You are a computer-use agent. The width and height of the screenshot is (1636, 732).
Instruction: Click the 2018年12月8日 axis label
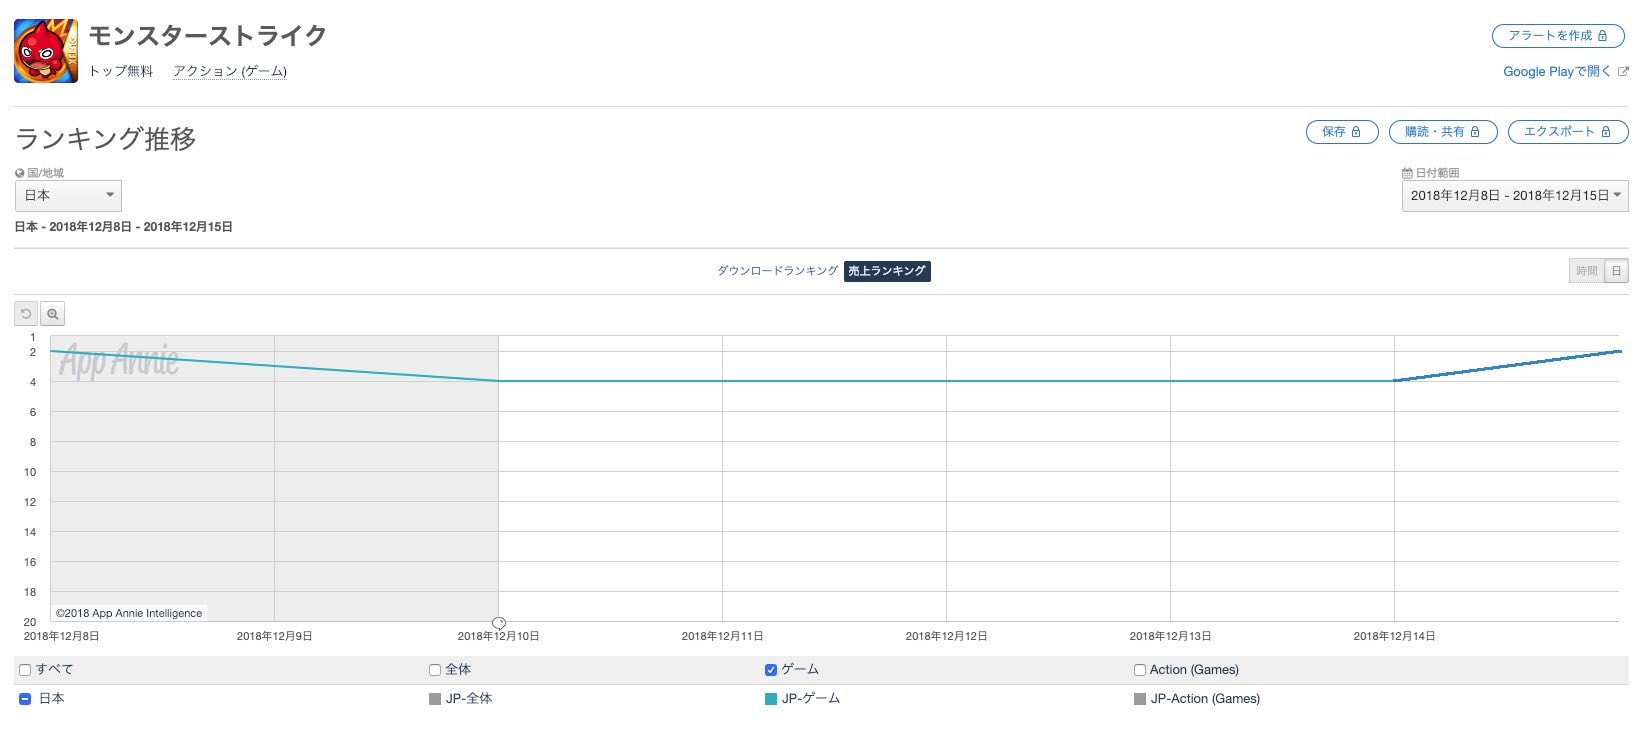62,636
